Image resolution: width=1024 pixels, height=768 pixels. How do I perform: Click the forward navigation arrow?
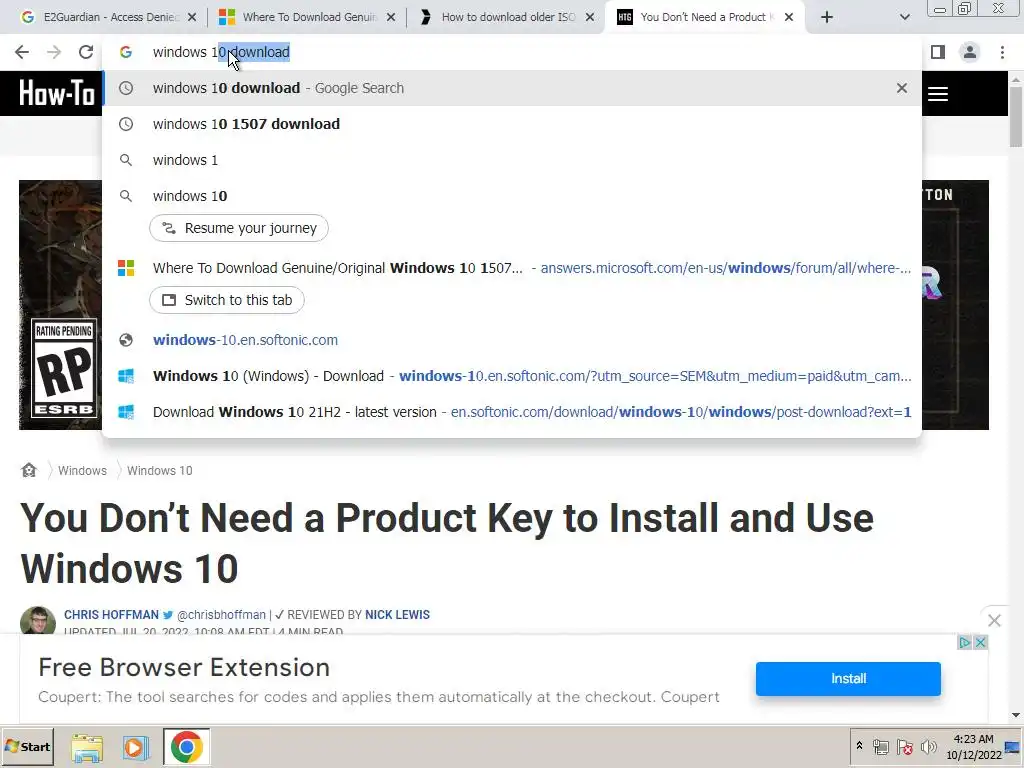(54, 52)
